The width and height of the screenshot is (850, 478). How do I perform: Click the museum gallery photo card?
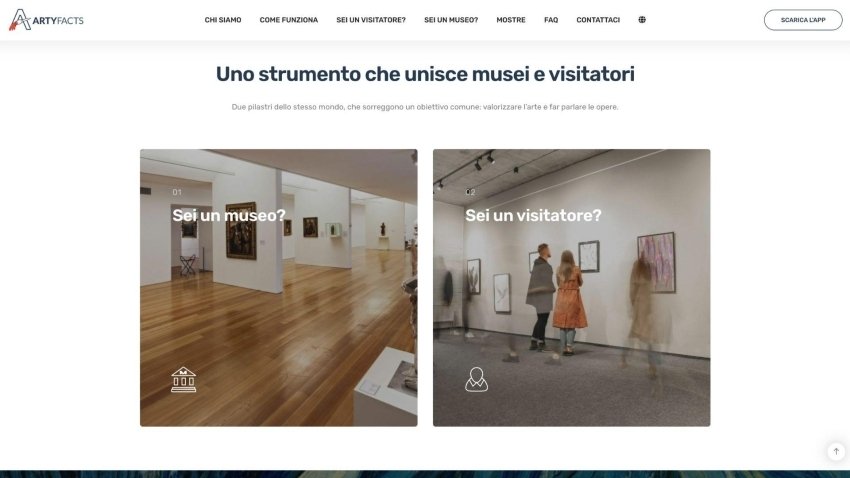[279, 288]
